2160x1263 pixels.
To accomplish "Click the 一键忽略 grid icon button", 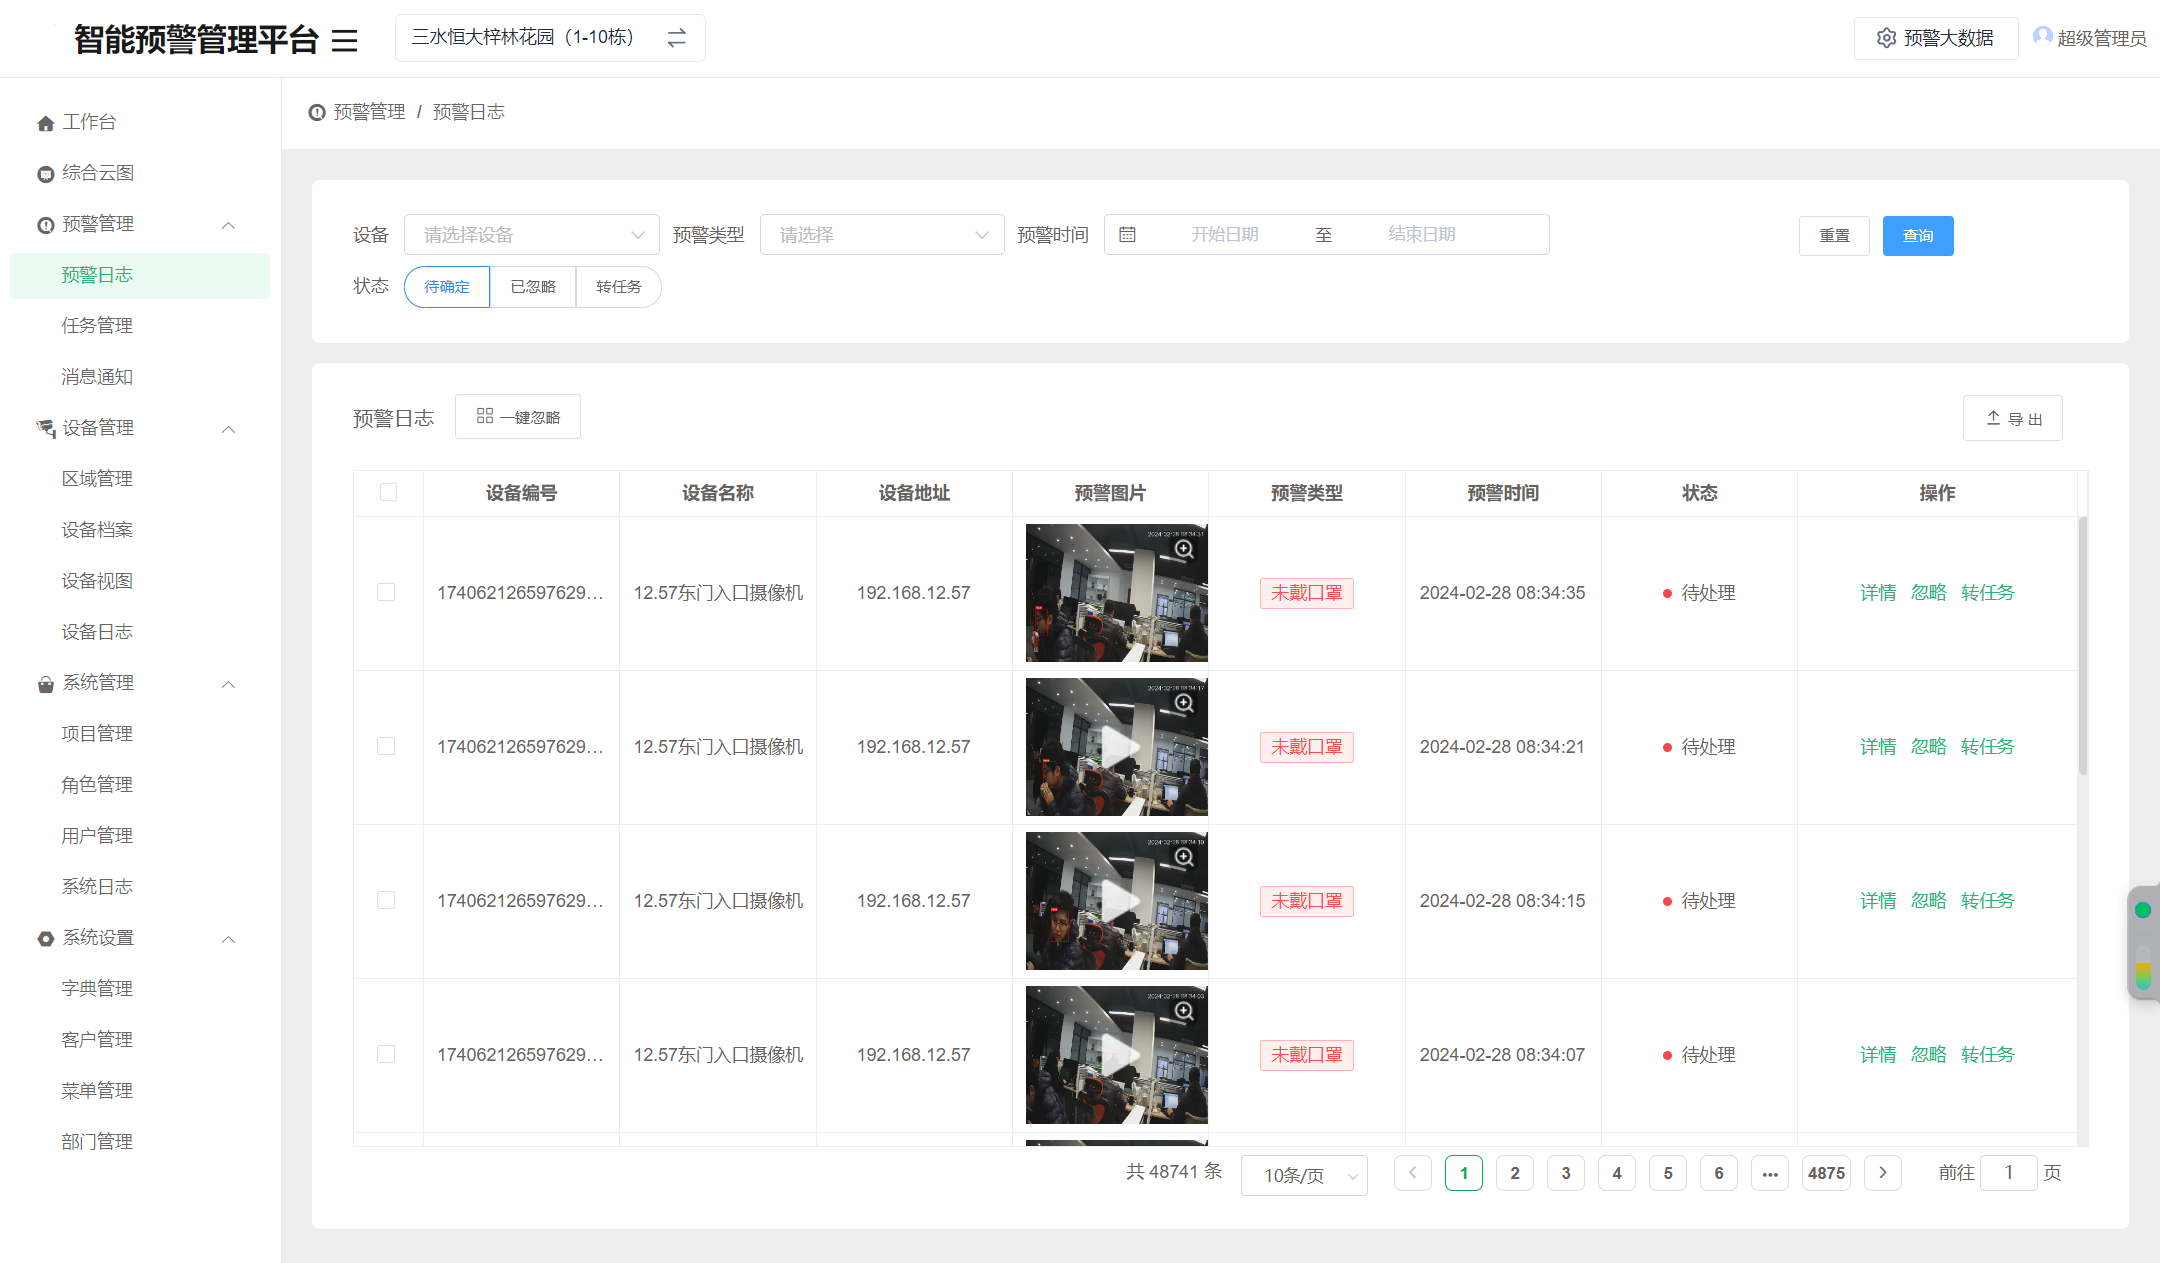I will (517, 417).
